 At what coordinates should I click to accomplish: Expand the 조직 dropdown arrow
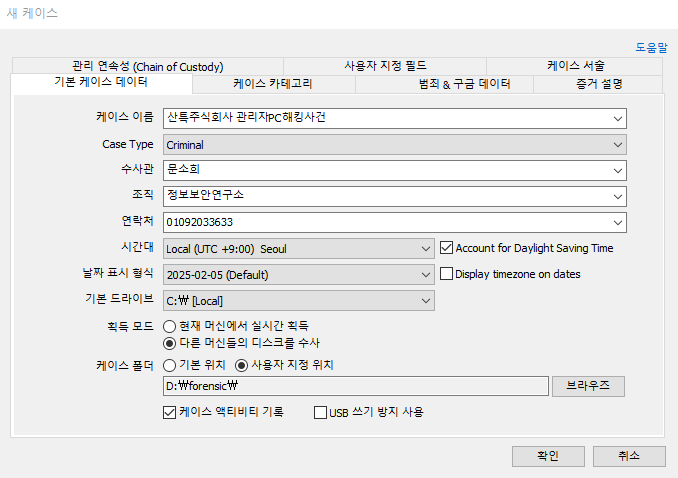click(x=617, y=196)
